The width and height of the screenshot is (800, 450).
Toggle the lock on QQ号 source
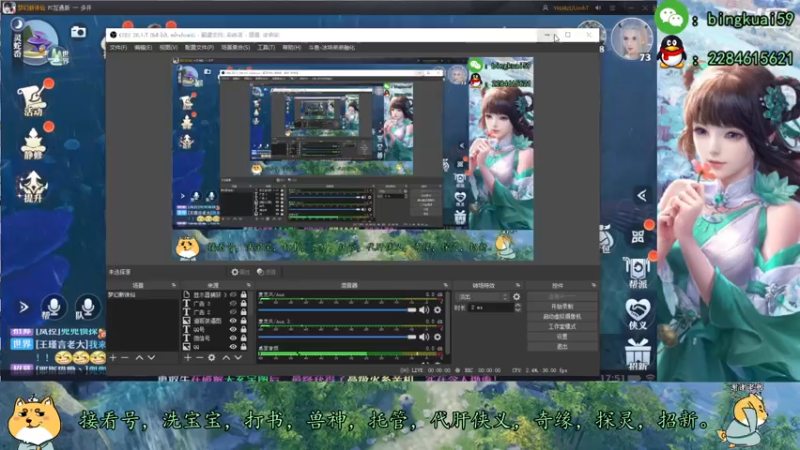(243, 330)
